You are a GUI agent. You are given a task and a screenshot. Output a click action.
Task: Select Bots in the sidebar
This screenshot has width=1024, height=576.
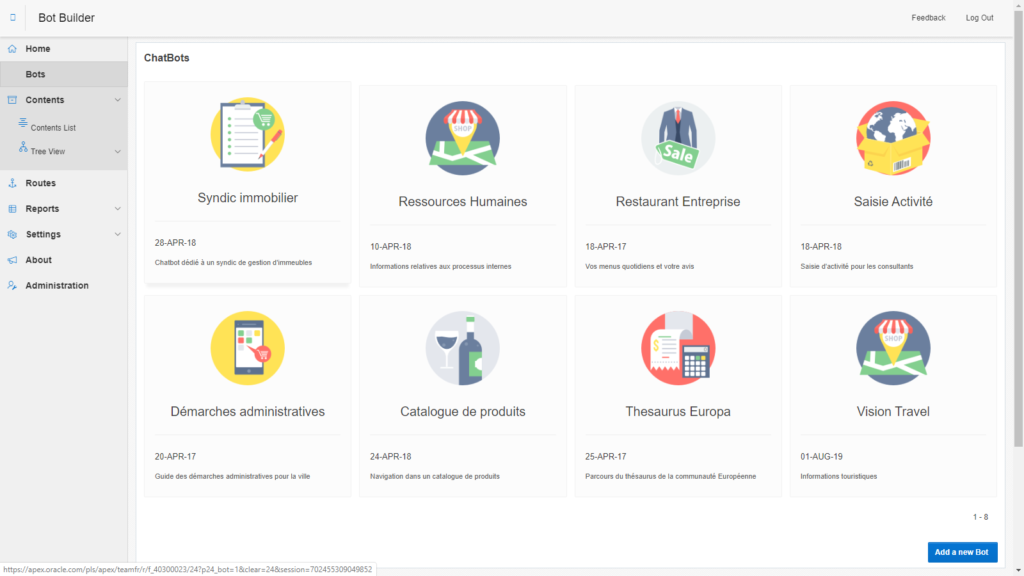point(64,74)
